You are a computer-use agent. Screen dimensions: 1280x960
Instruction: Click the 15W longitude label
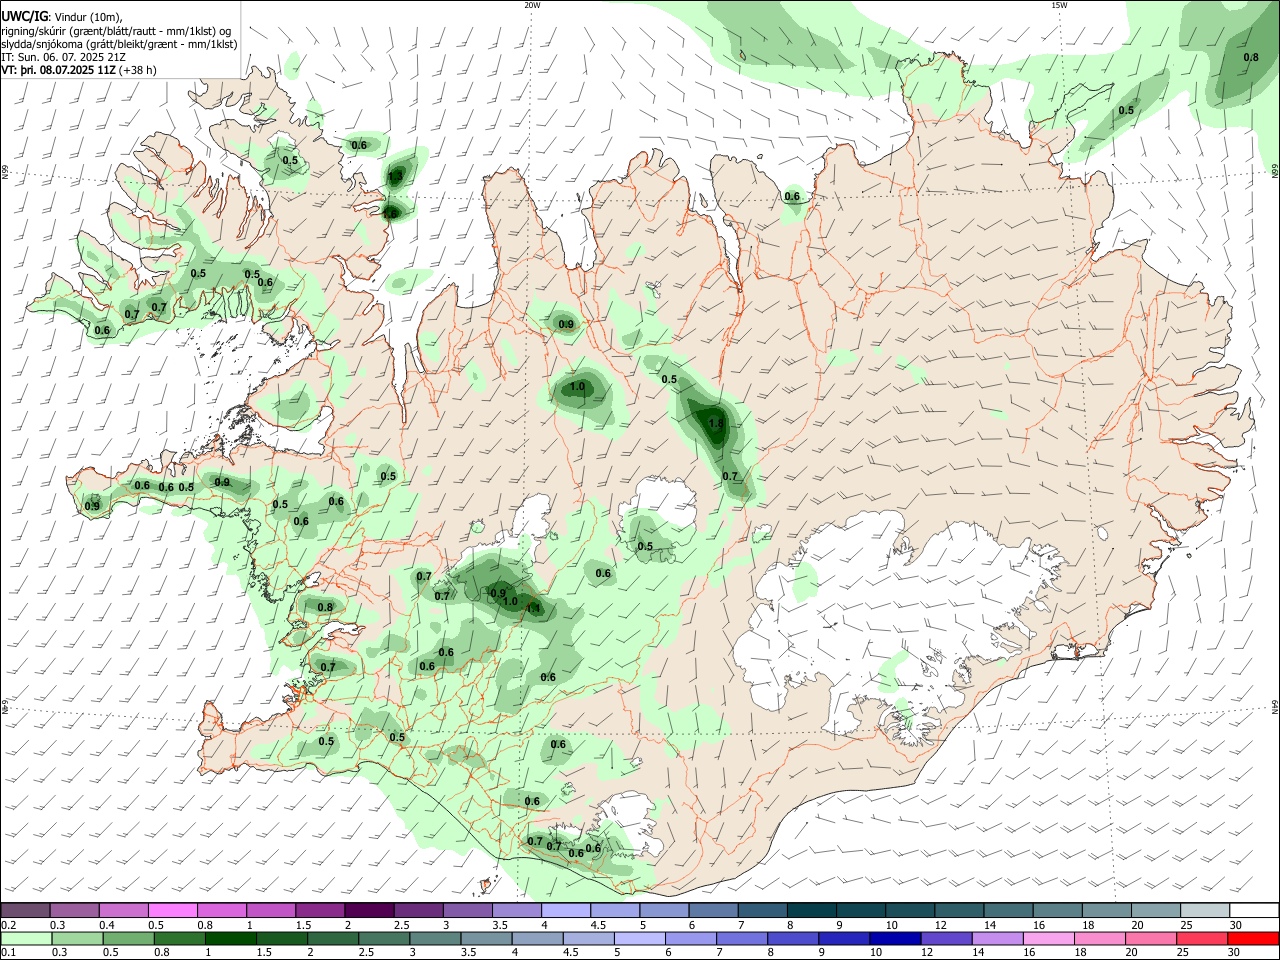(1059, 5)
